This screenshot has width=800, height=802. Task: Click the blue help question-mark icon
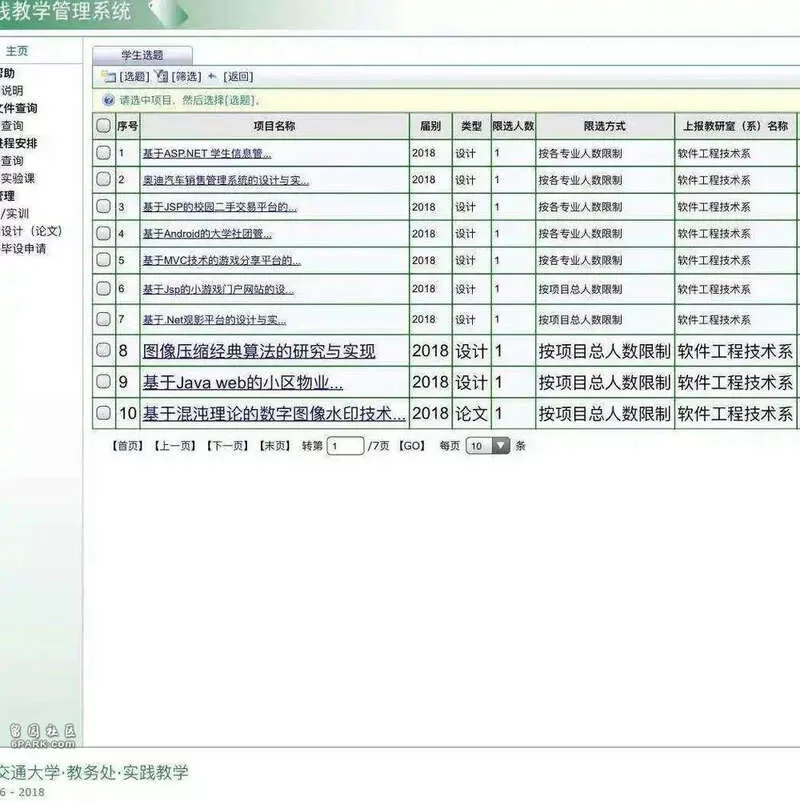[108, 100]
